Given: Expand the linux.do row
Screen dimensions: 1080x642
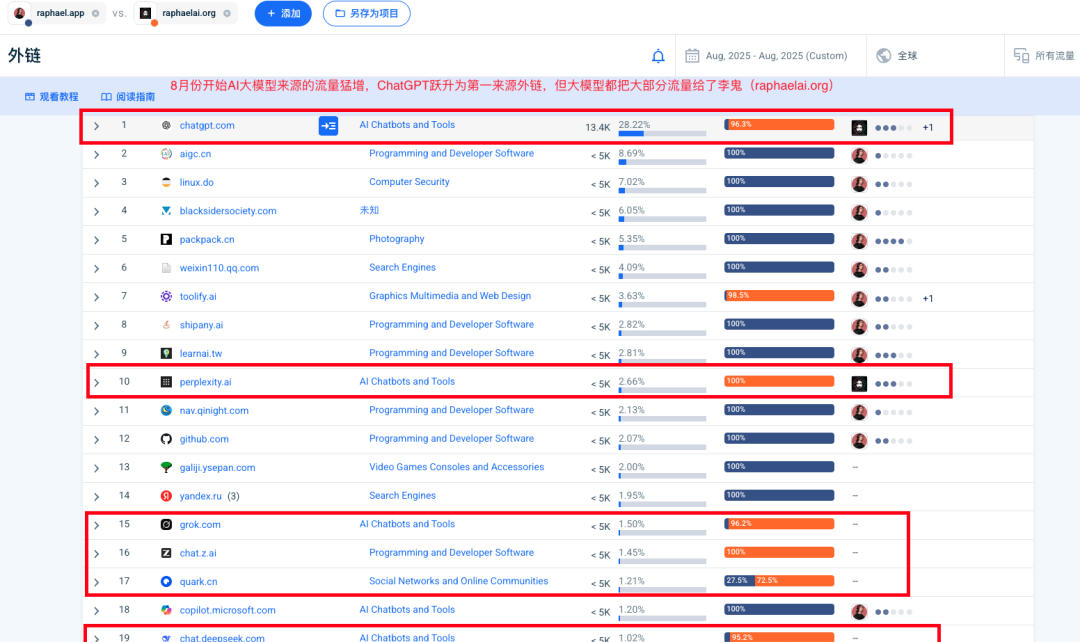Looking at the screenshot, I should 96,183.
